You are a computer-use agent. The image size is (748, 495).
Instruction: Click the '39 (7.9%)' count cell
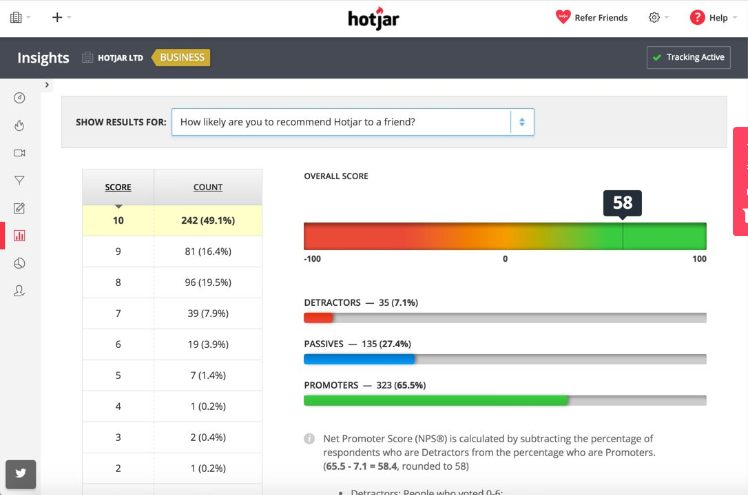[x=208, y=313]
